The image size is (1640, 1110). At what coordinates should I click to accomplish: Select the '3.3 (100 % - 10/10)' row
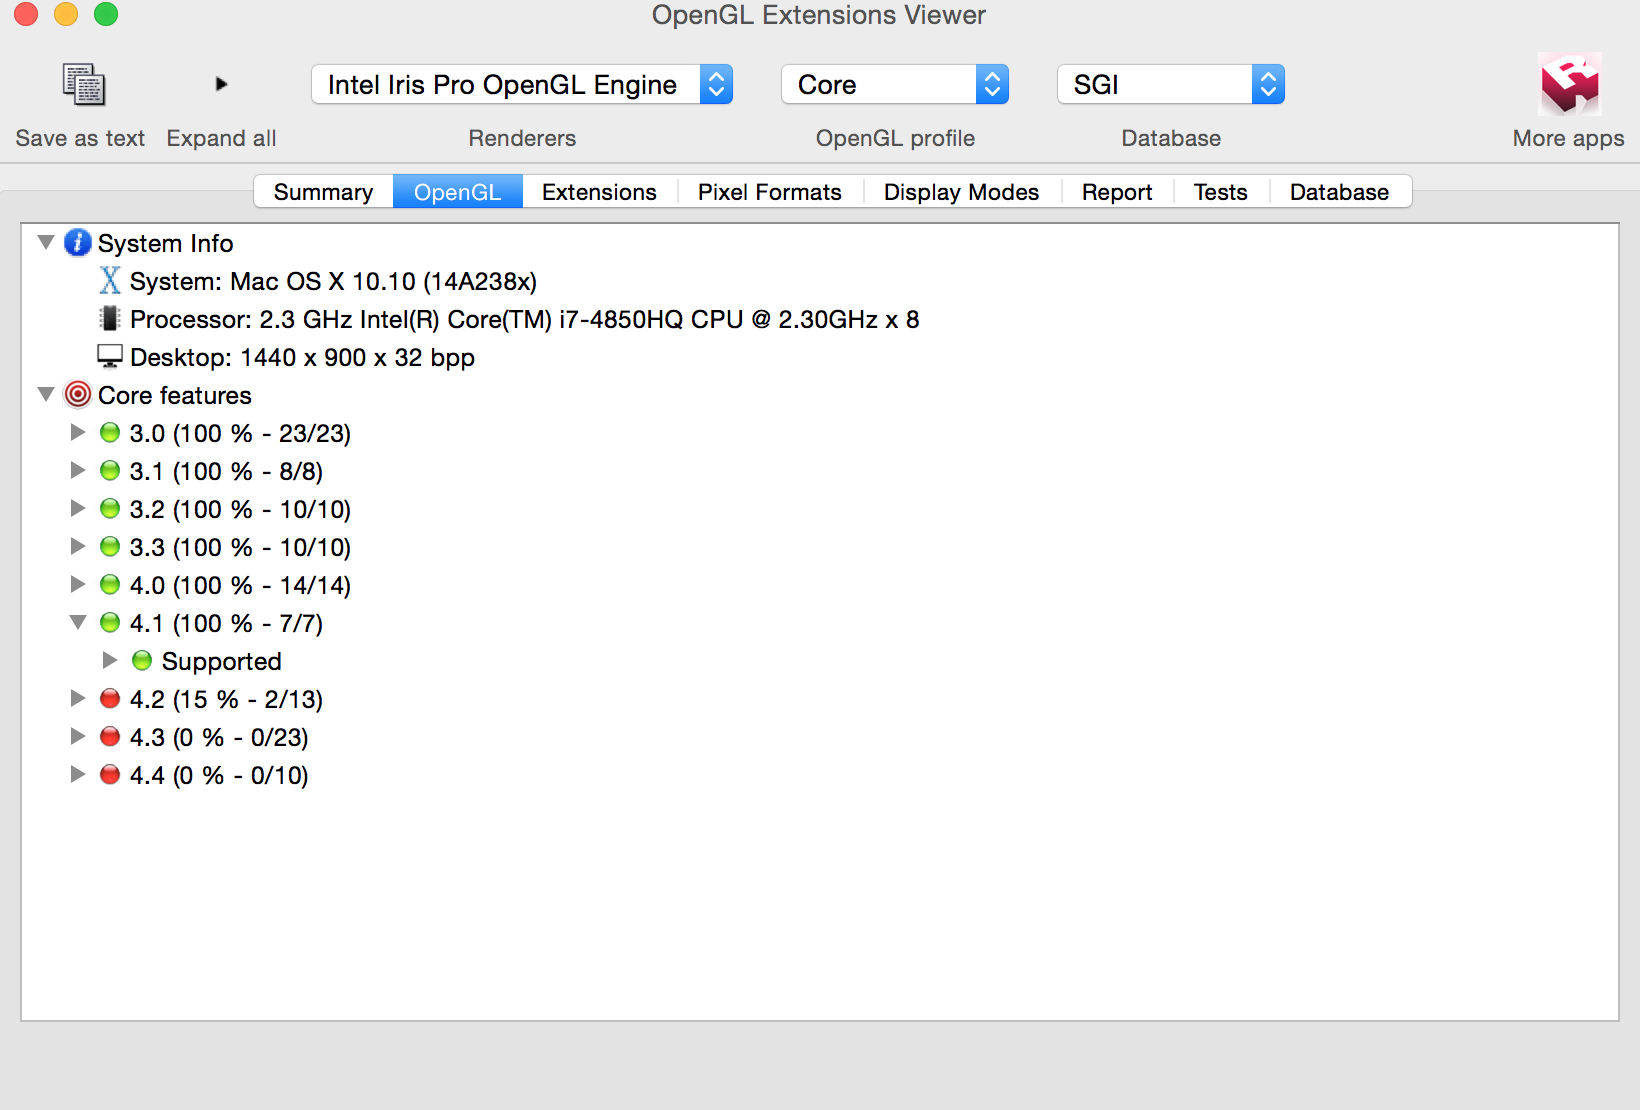240,547
